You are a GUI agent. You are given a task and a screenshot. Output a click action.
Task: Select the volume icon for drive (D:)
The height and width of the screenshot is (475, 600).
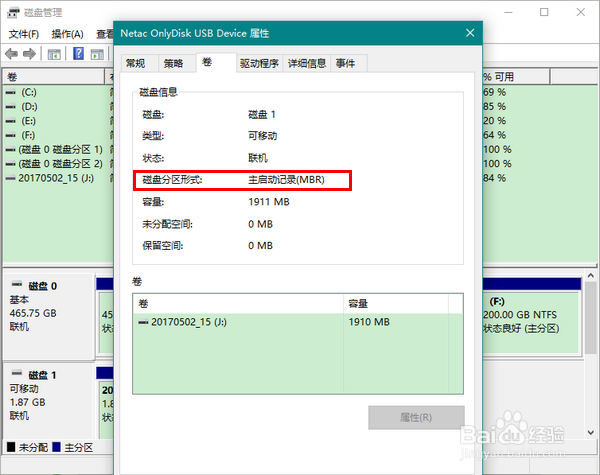(11, 107)
